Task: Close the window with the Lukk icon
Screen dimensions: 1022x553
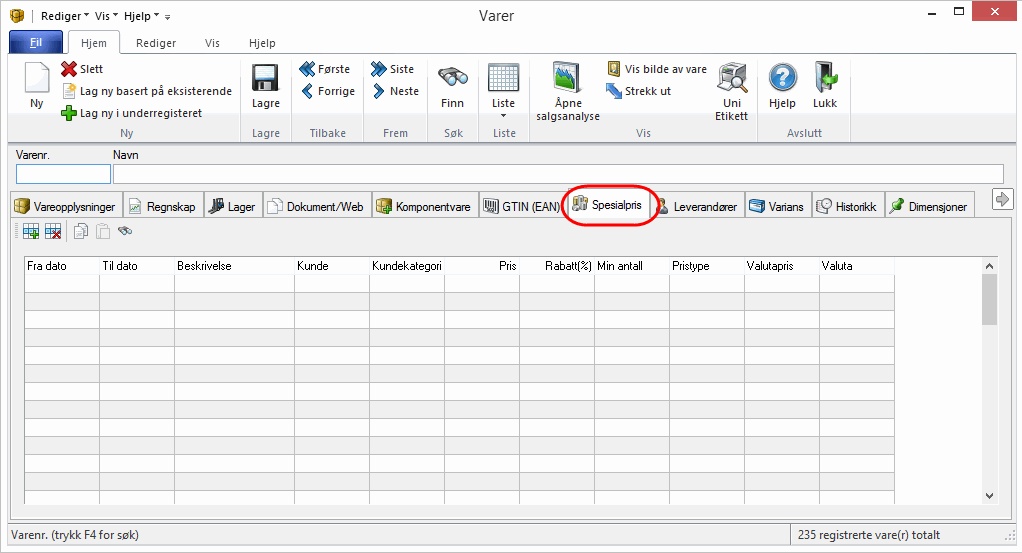Action: tap(825, 80)
